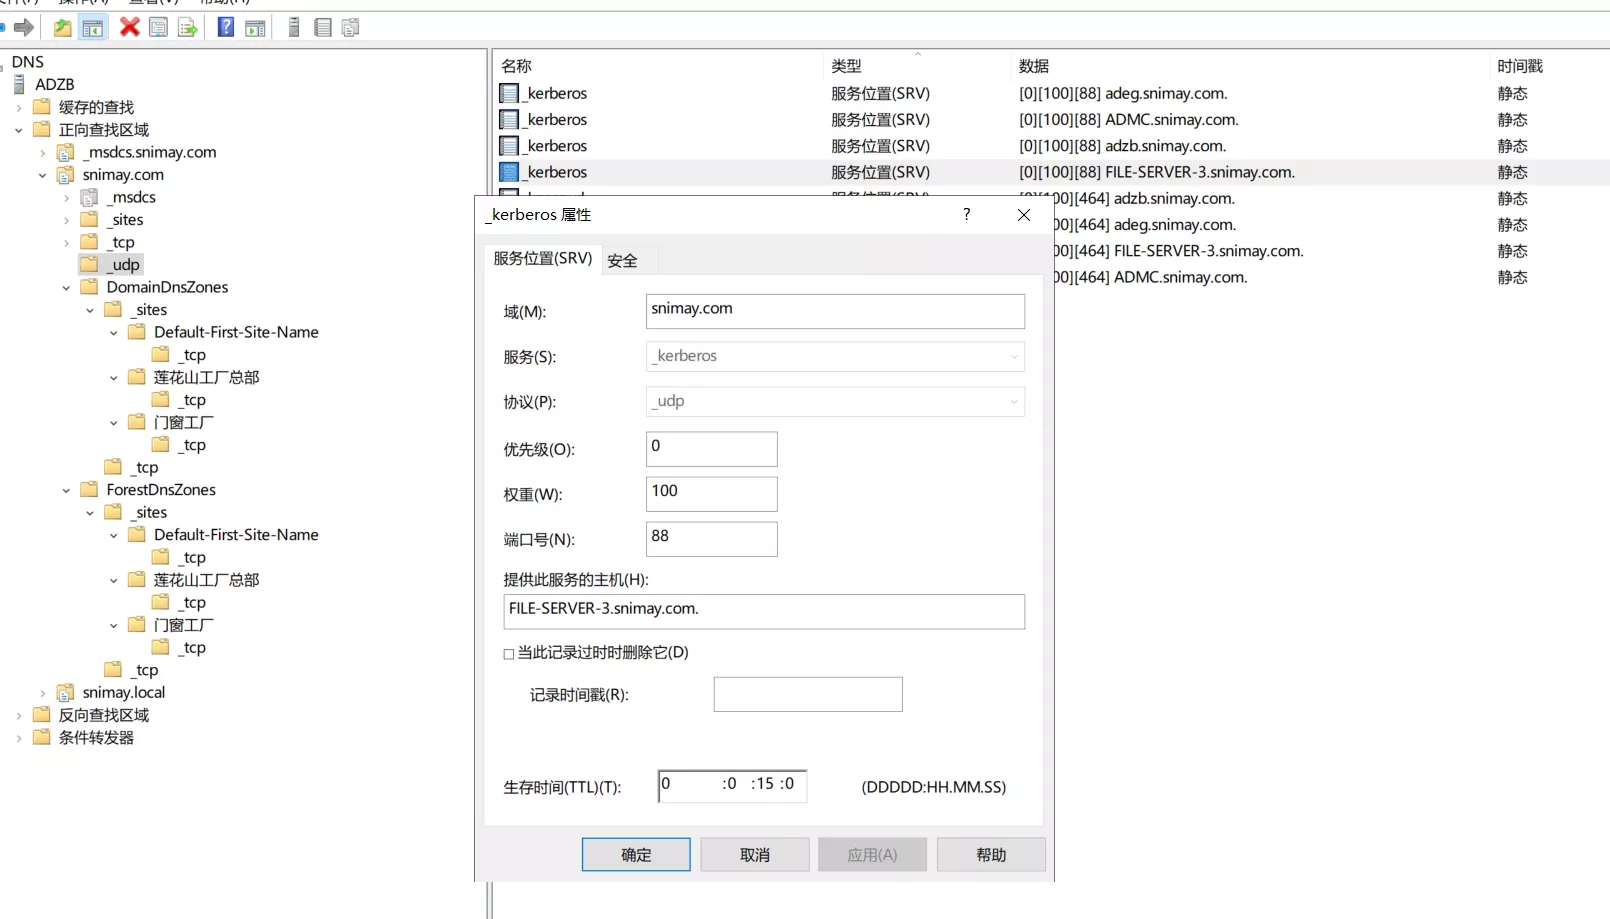
Task: Switch to the 安全 tab
Action: coord(622,261)
